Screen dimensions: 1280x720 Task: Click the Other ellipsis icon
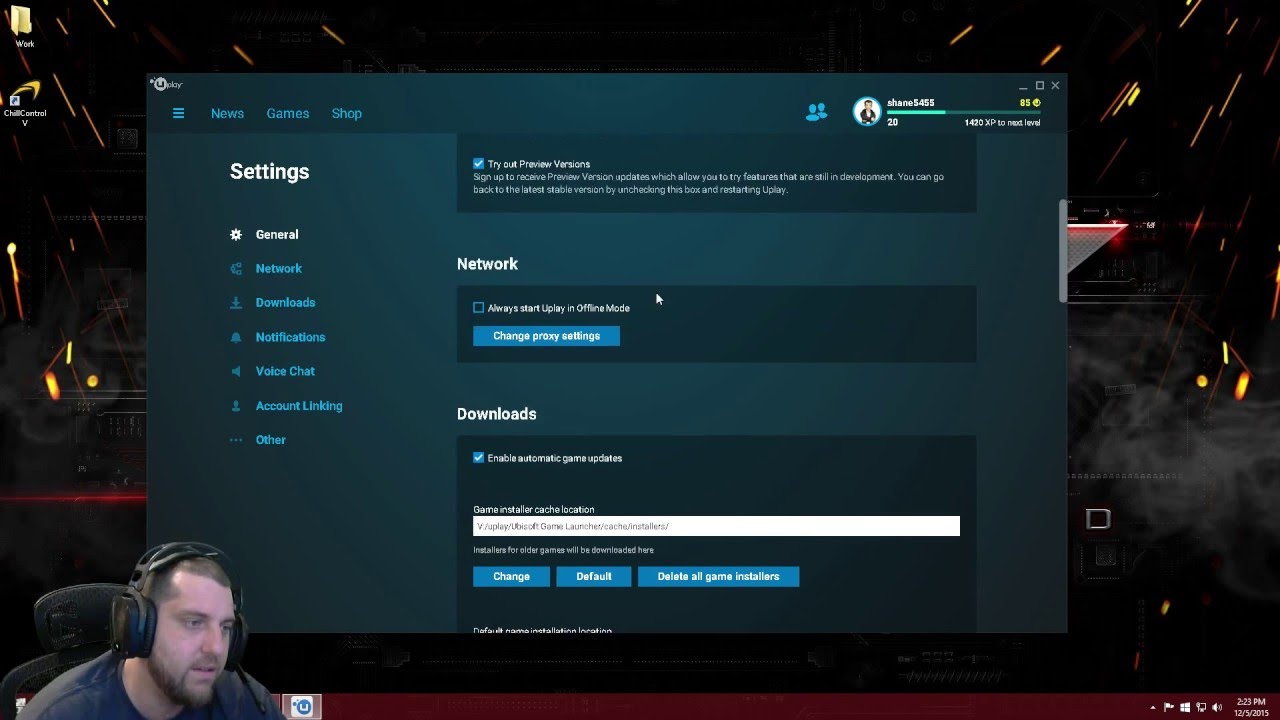click(x=236, y=440)
